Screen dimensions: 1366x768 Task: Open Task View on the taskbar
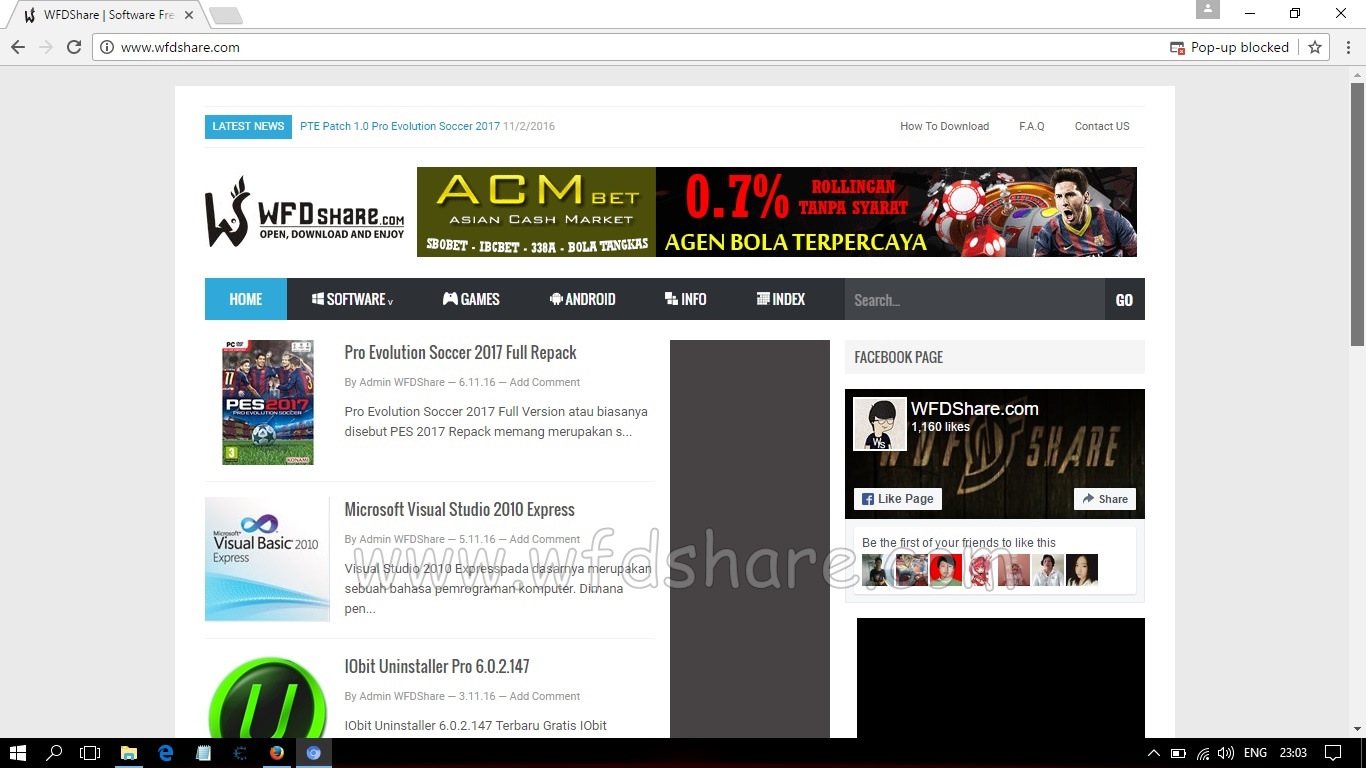[91, 753]
